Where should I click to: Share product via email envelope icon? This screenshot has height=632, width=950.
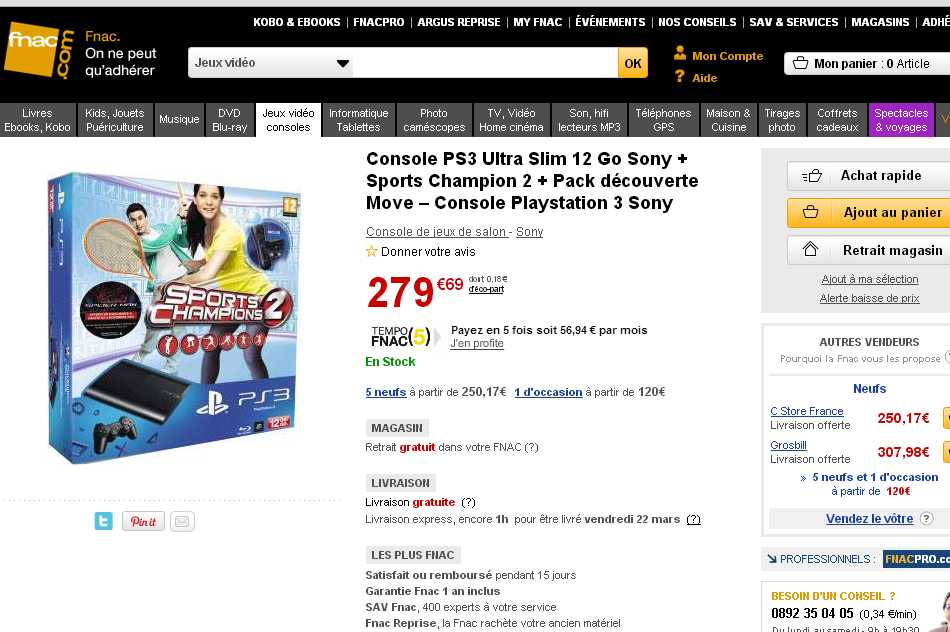pos(181,521)
